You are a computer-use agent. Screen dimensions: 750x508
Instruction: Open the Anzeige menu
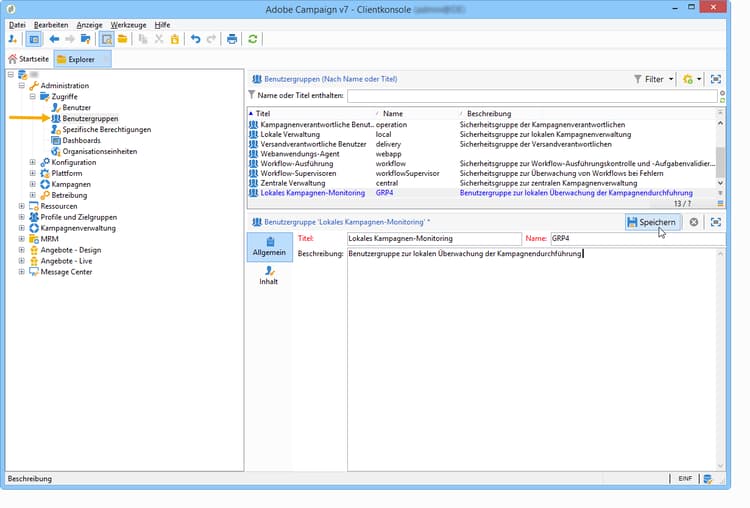(89, 25)
